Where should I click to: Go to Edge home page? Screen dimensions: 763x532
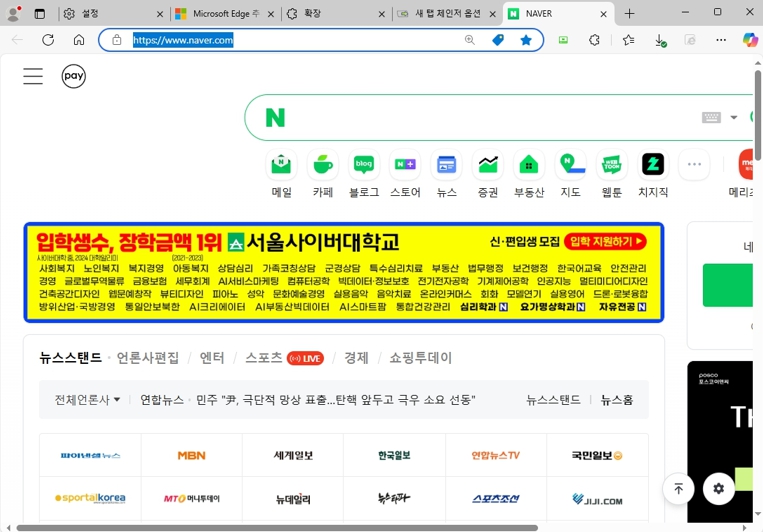79,40
